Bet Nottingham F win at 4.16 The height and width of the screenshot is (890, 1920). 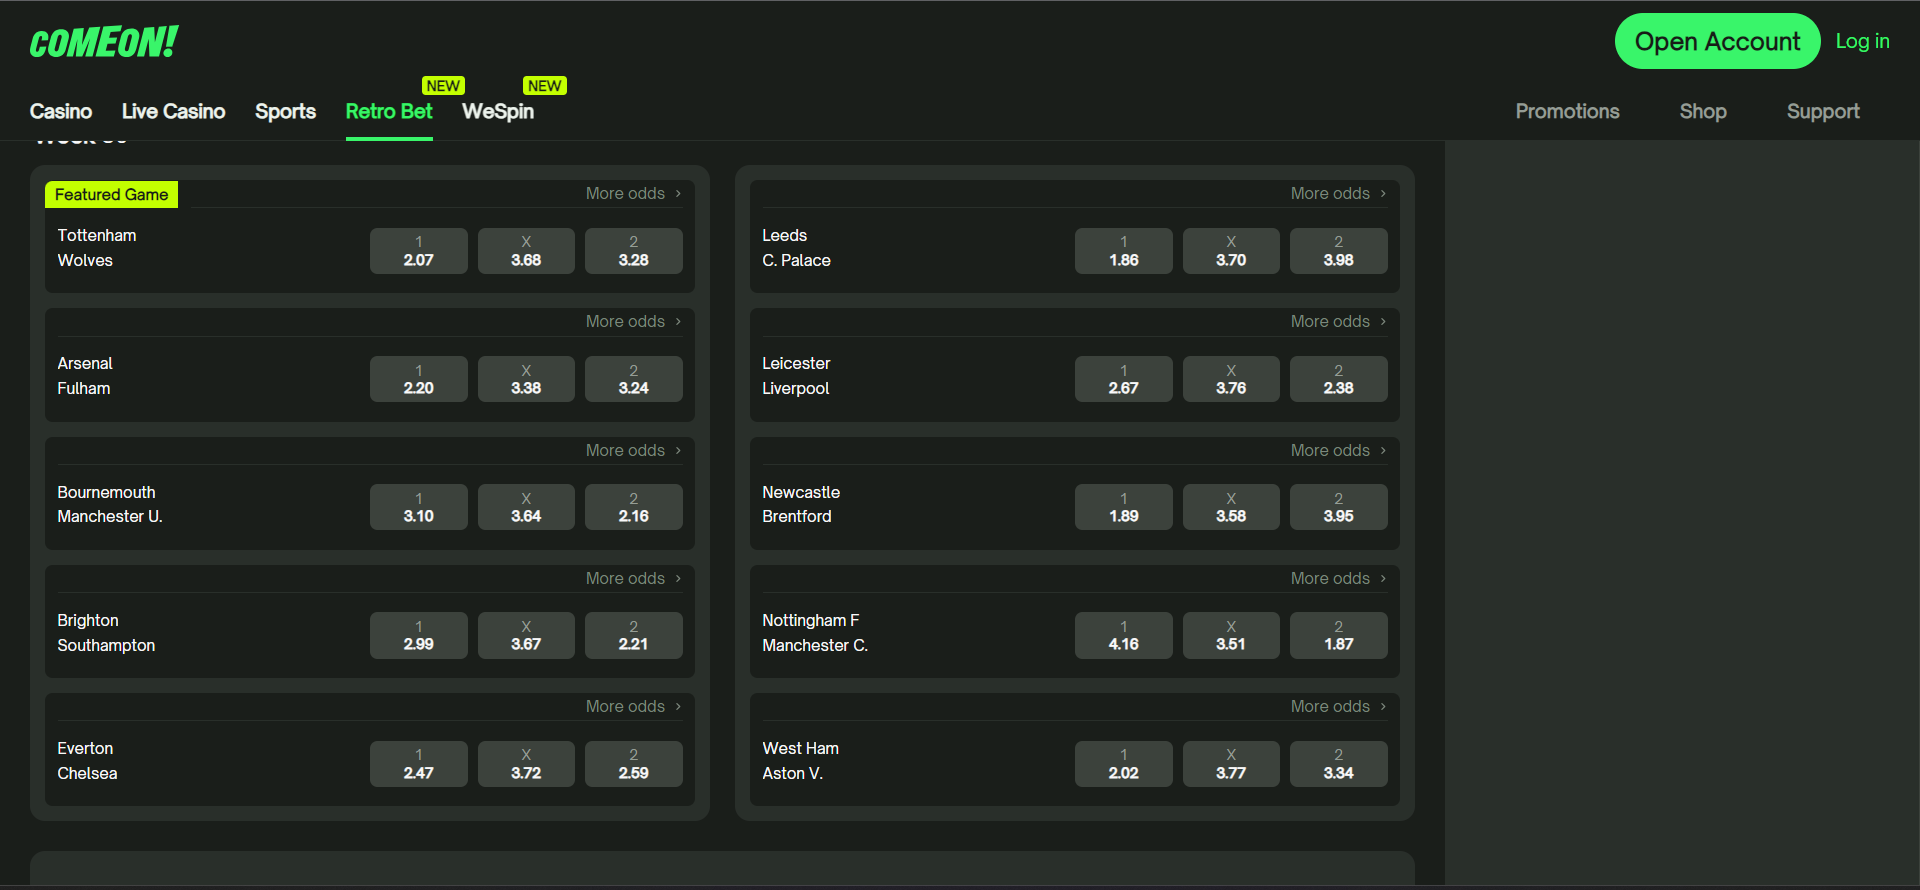pos(1124,635)
